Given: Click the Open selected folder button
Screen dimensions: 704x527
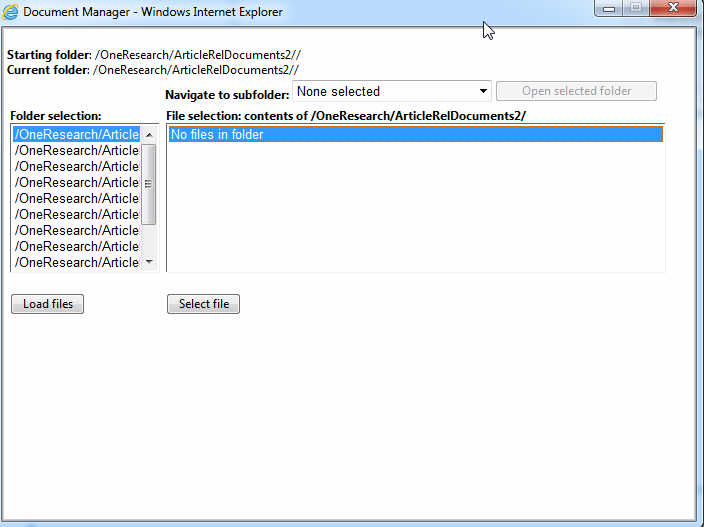Looking at the screenshot, I should 576,91.
